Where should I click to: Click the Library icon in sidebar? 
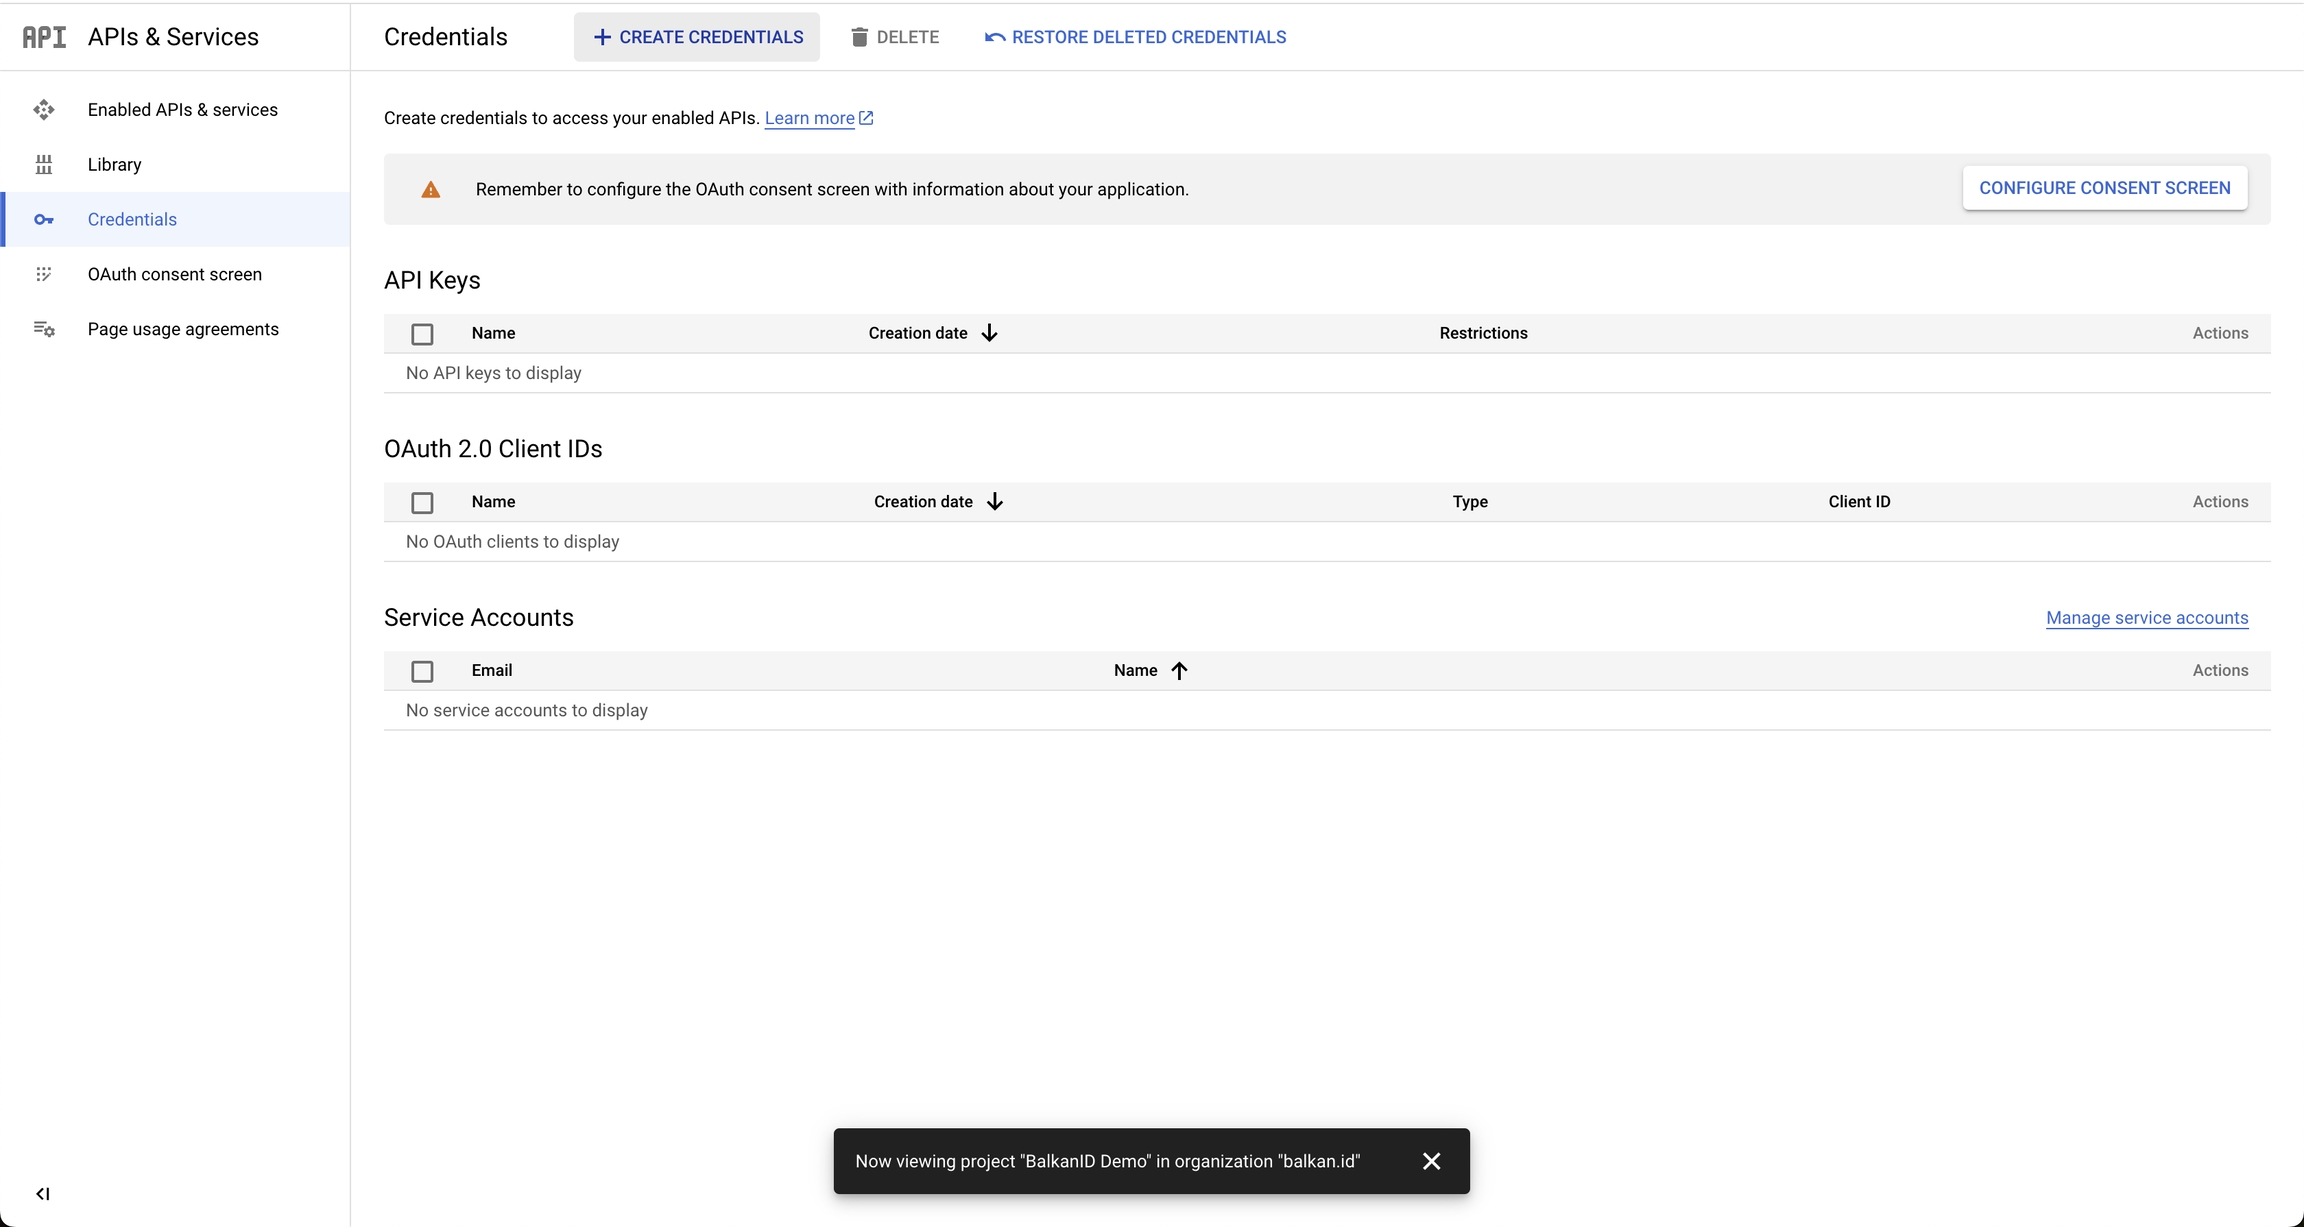(x=44, y=165)
